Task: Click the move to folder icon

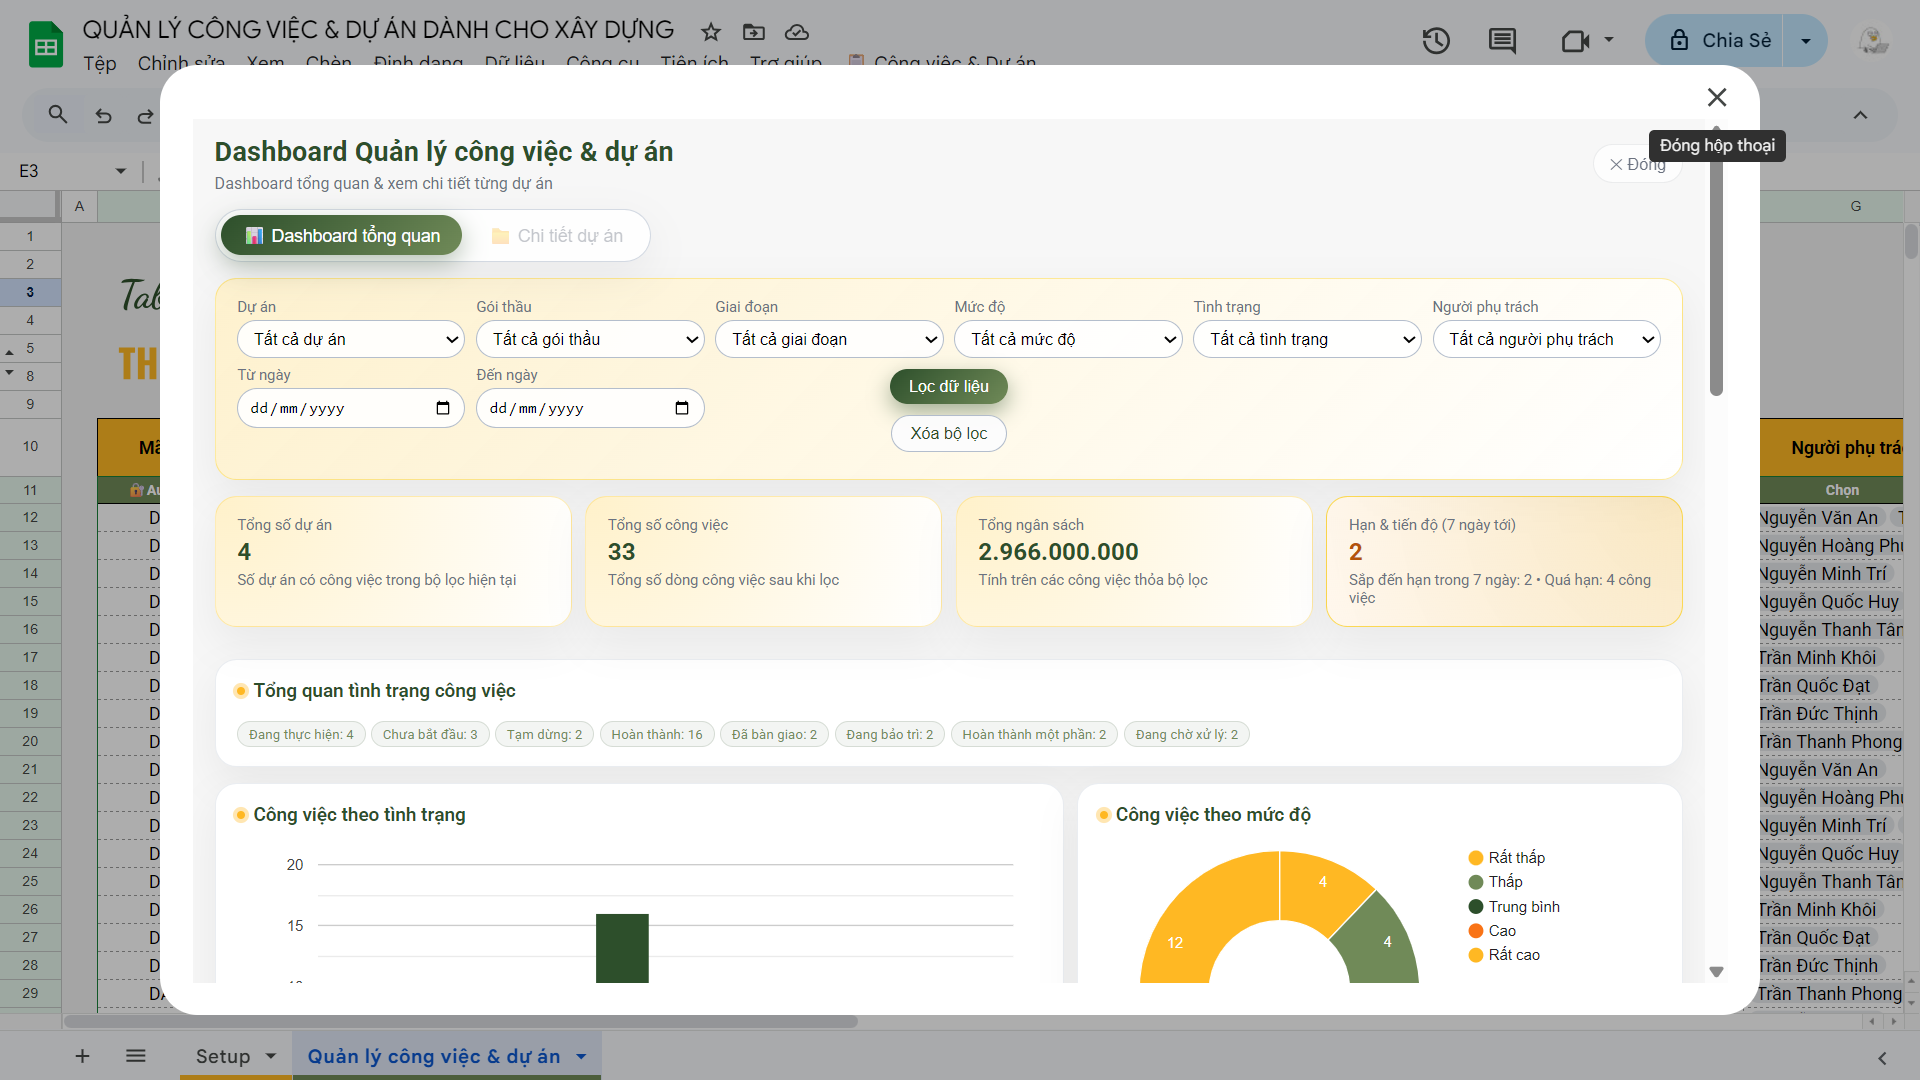Action: (x=754, y=32)
